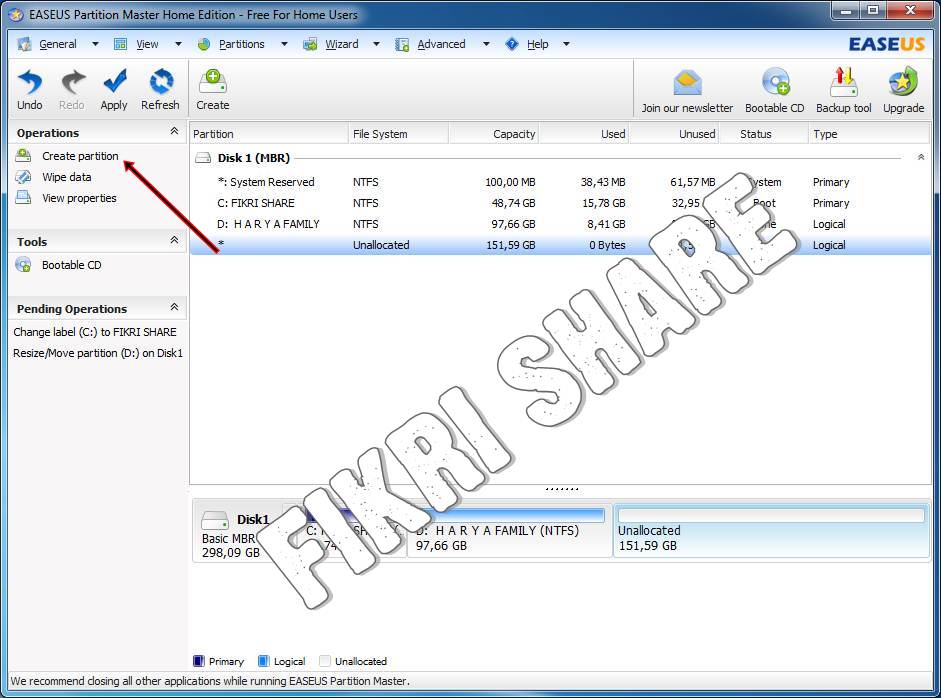The image size is (941, 698).
Task: Sort by the Capacity column header
Action: click(494, 134)
